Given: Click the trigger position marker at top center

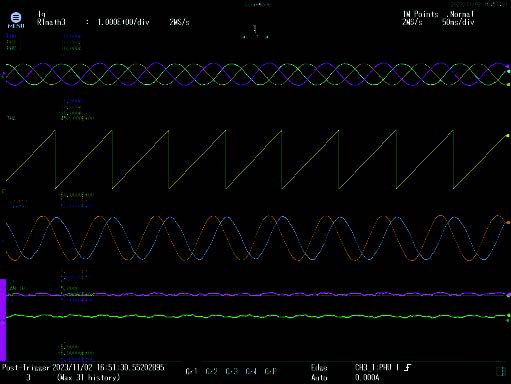Looking at the screenshot, I should (x=255, y=29).
